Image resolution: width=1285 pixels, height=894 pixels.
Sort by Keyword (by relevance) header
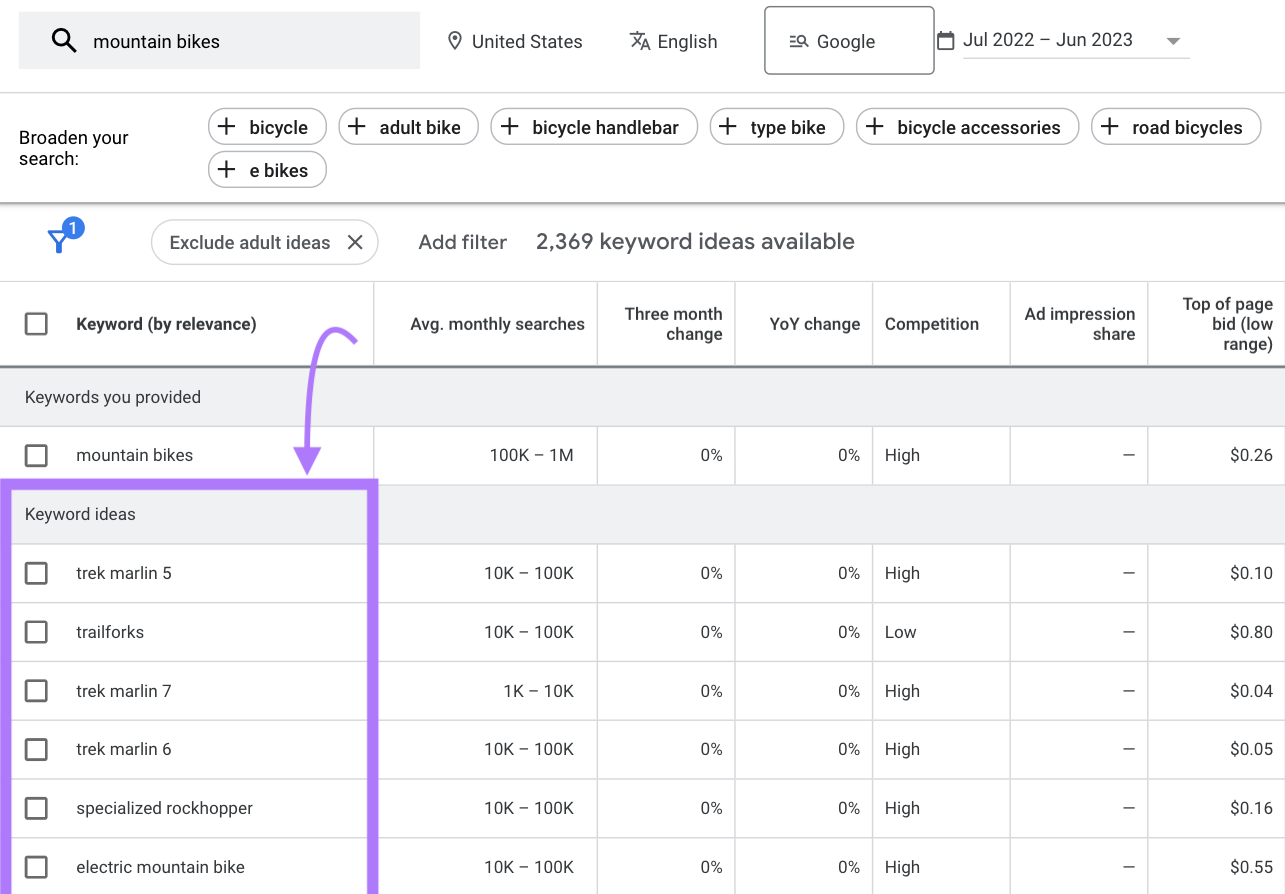point(166,324)
